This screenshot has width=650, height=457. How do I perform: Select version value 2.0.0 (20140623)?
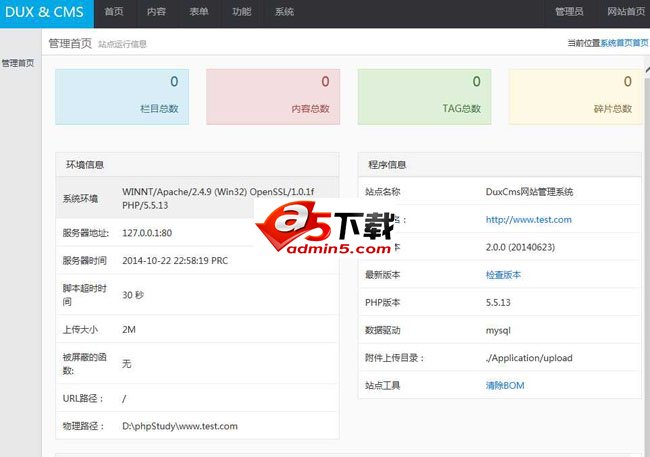point(520,248)
